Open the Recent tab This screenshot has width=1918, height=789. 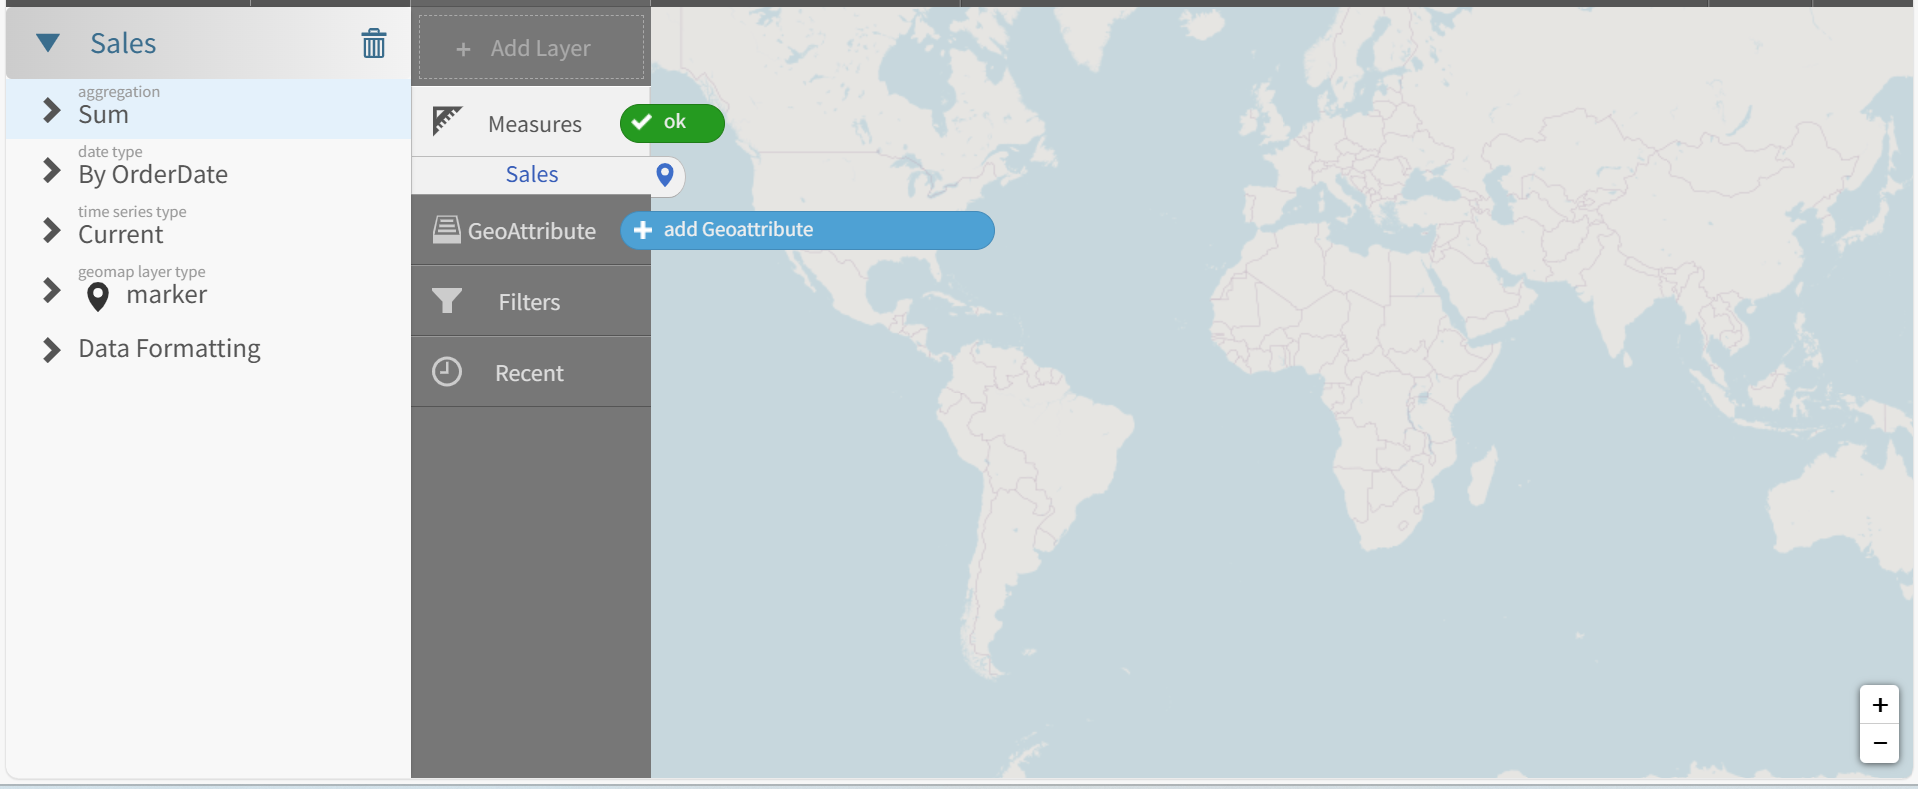(531, 372)
